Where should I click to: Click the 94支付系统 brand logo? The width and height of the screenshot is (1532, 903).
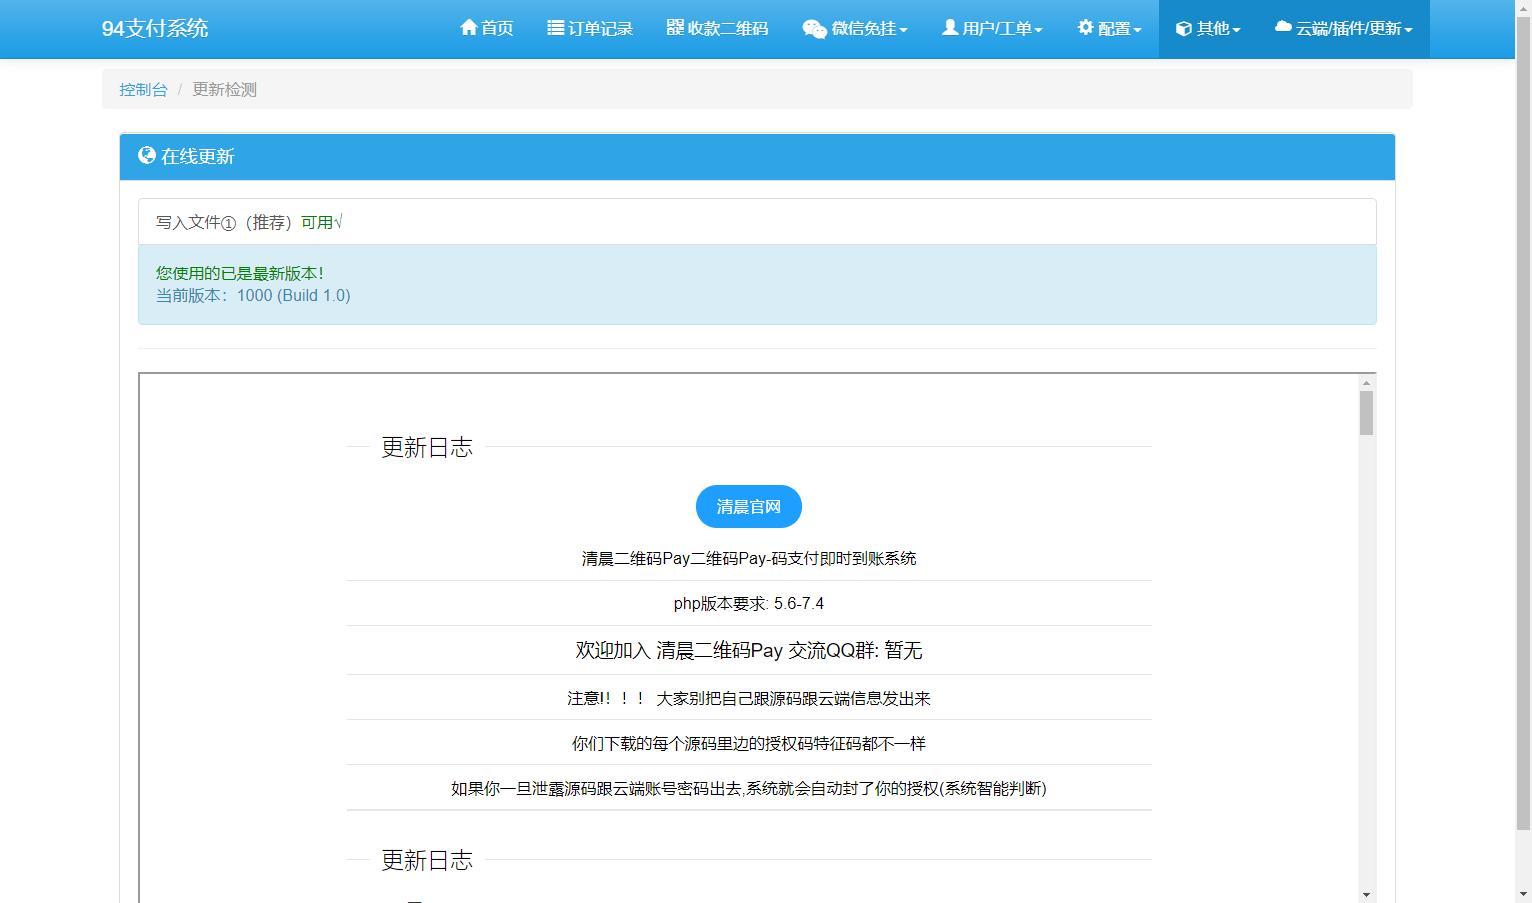pyautogui.click(x=154, y=28)
